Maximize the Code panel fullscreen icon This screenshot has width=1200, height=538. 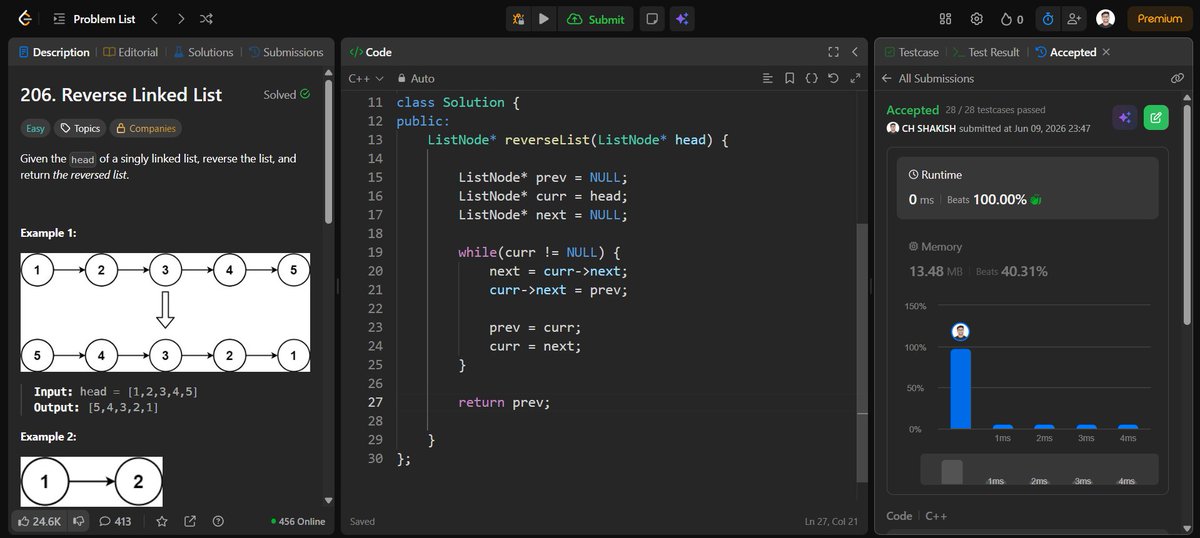pos(834,52)
